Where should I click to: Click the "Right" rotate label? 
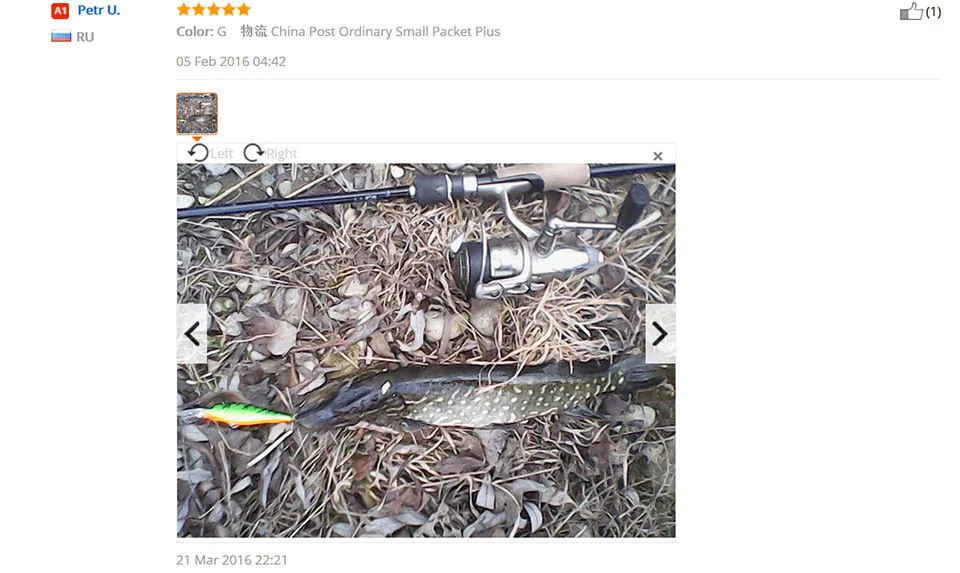pos(282,154)
